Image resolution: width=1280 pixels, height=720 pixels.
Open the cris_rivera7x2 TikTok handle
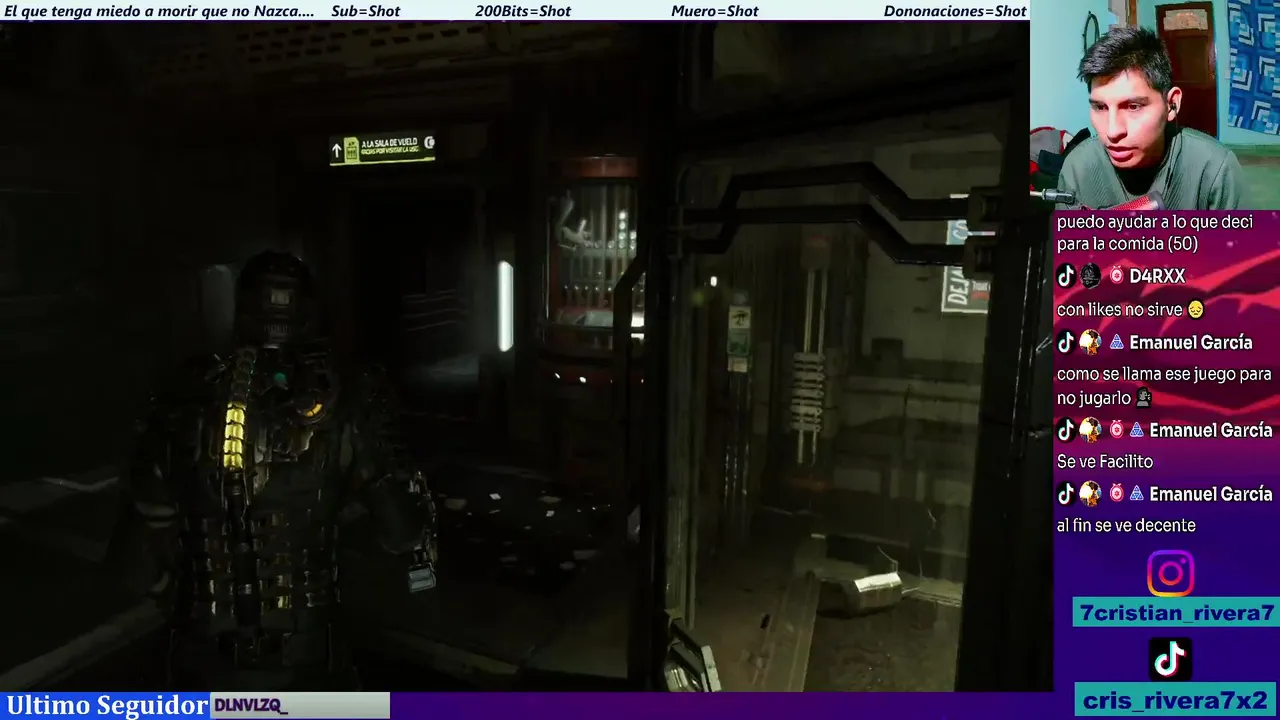tap(1176, 699)
